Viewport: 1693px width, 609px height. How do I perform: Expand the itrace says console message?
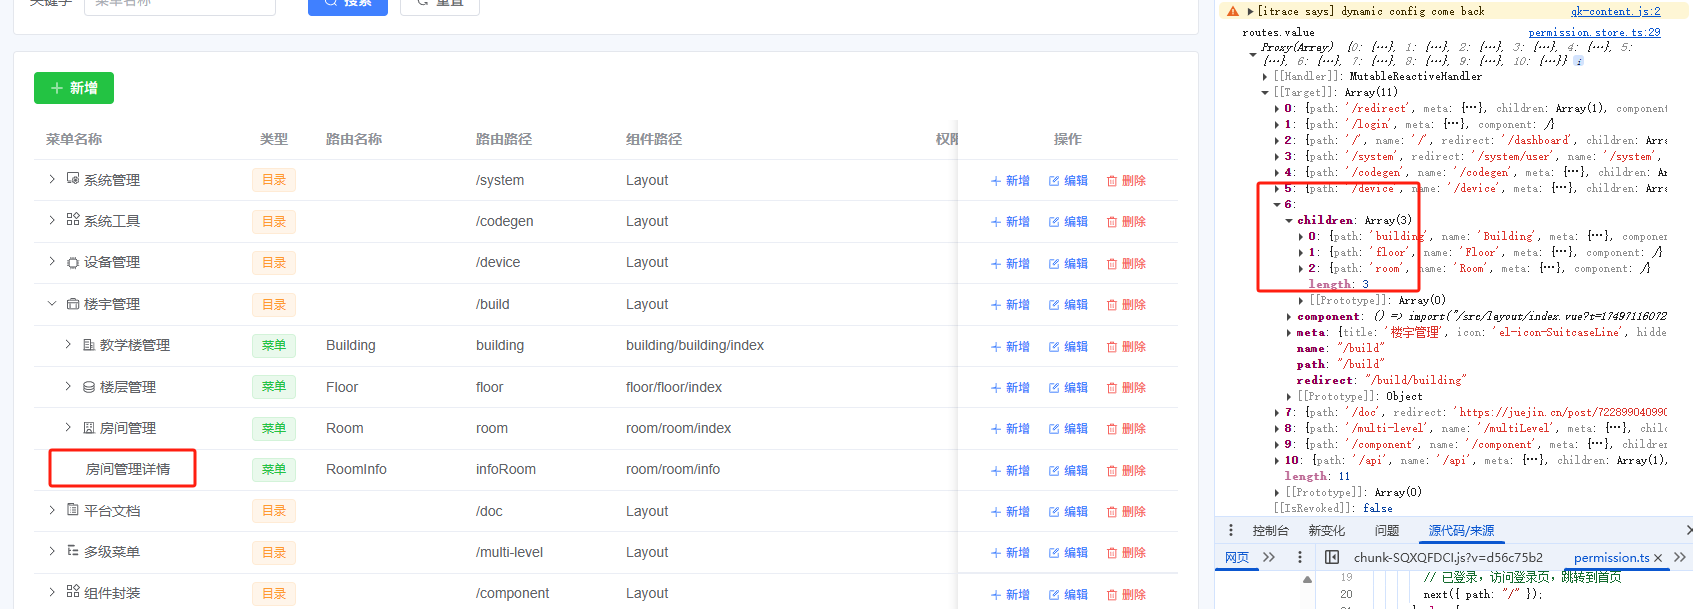[1250, 11]
